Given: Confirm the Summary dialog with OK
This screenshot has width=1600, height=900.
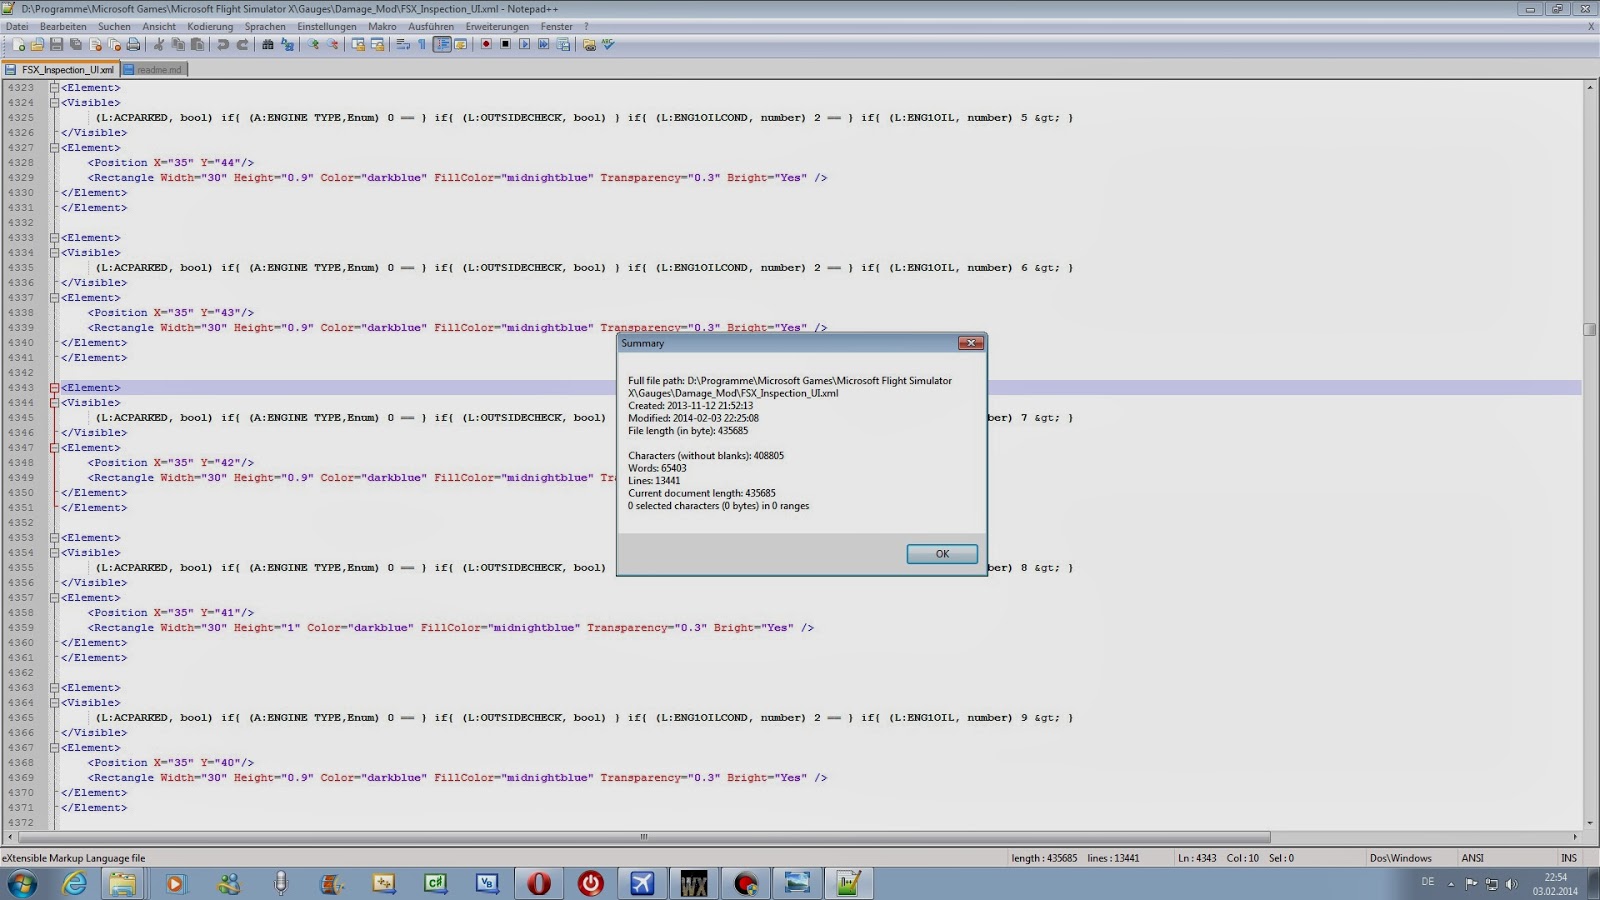Looking at the screenshot, I should (x=942, y=554).
